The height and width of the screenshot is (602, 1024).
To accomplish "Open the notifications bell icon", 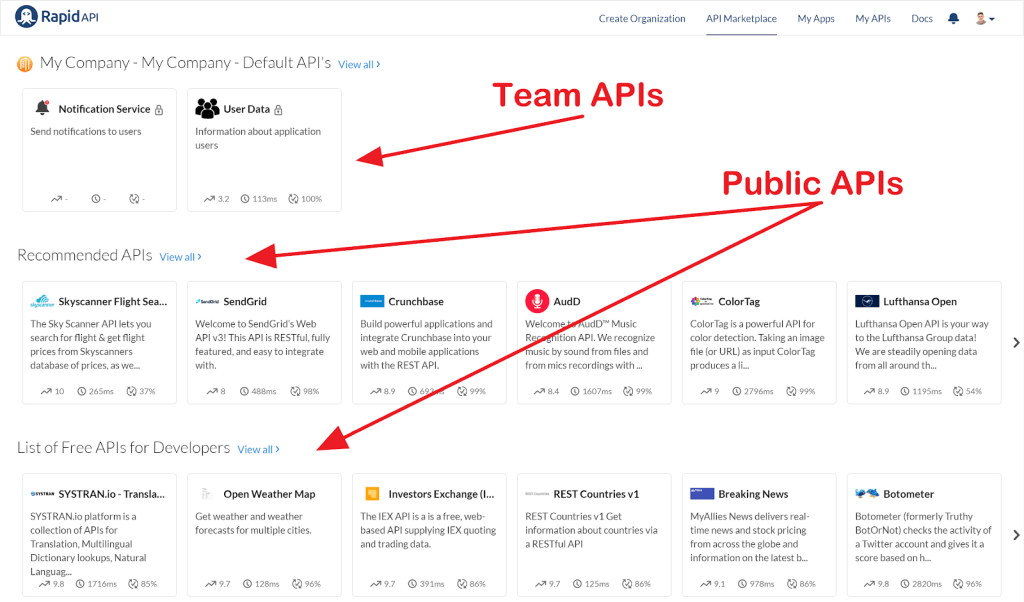I will tap(953, 18).
